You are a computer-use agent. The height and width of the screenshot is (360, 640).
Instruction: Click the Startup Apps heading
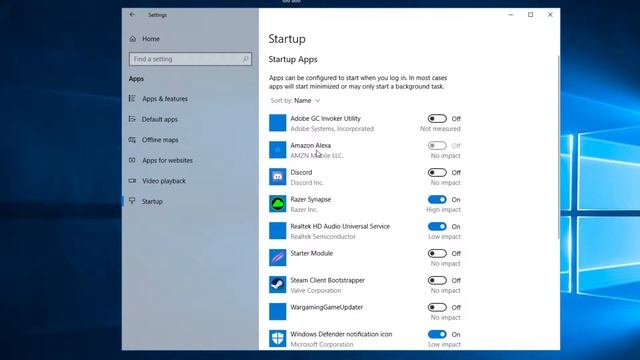293,59
